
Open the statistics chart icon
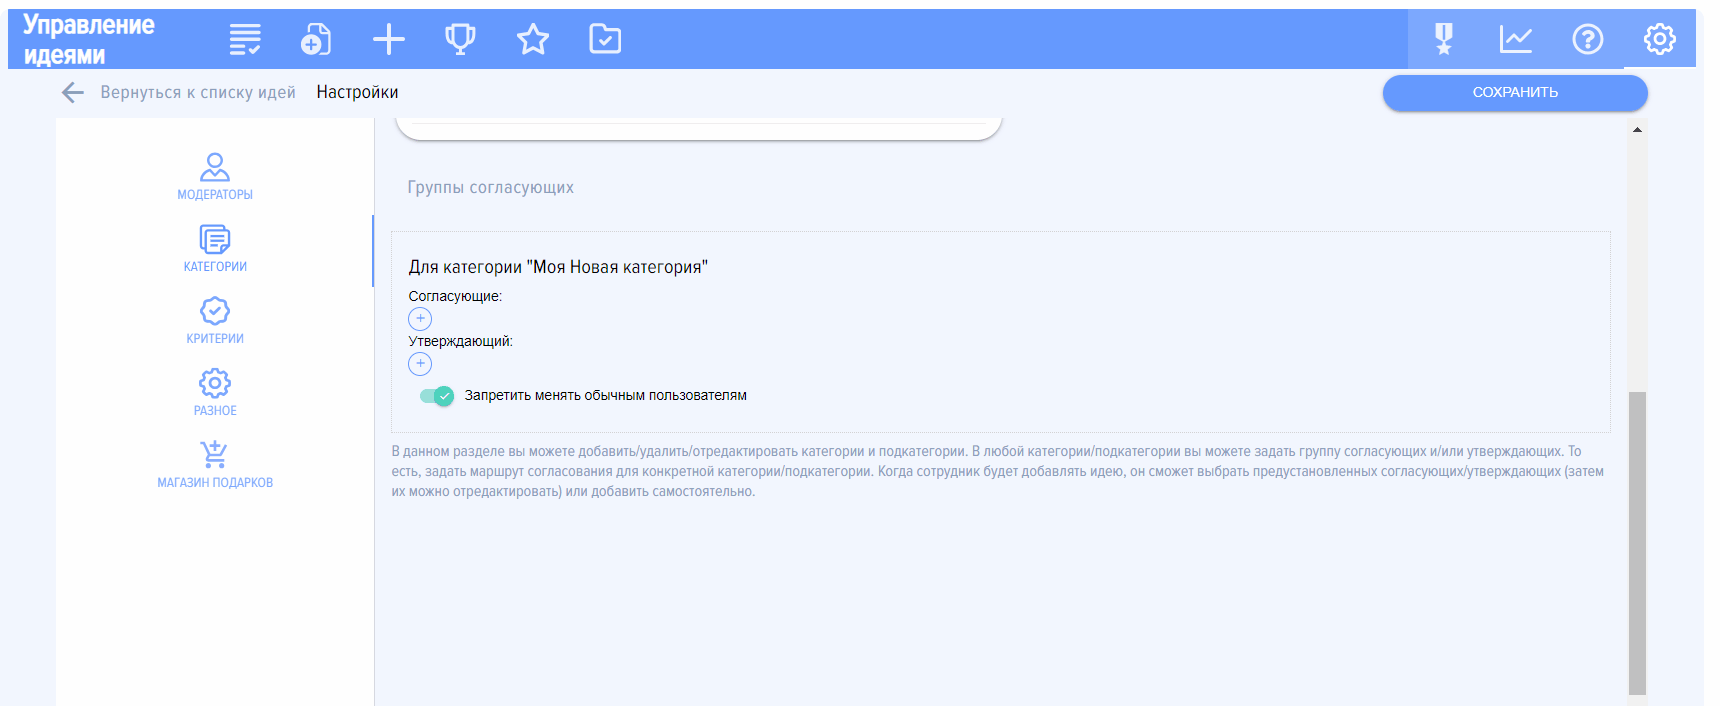pos(1515,39)
